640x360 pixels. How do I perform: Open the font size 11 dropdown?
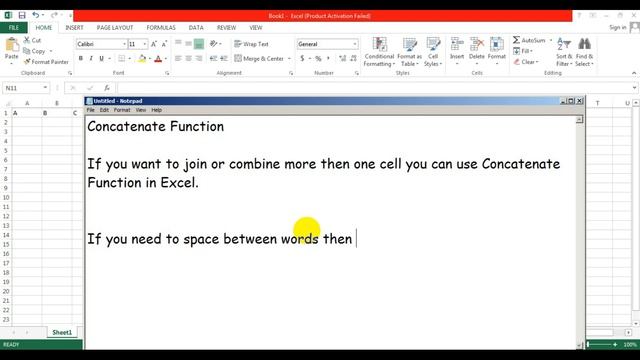click(x=144, y=44)
